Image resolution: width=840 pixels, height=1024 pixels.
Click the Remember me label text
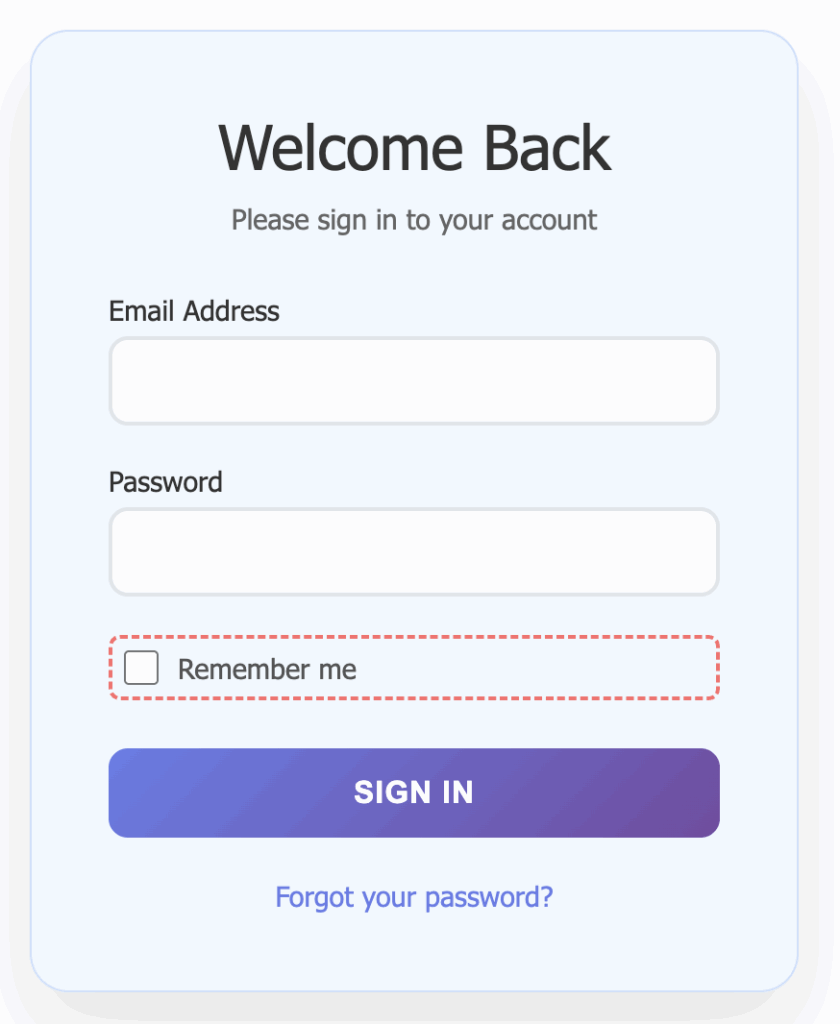[x=267, y=669]
